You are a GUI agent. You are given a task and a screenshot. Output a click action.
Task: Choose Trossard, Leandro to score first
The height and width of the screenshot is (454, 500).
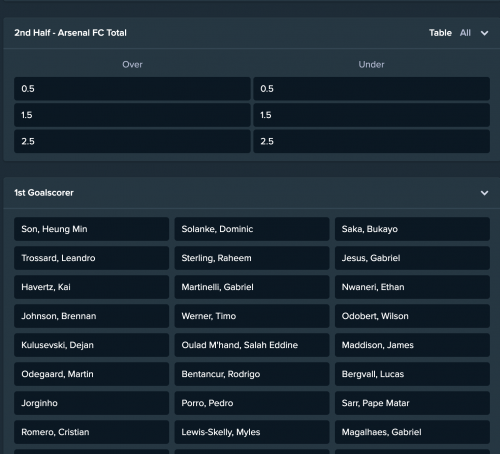click(x=91, y=258)
